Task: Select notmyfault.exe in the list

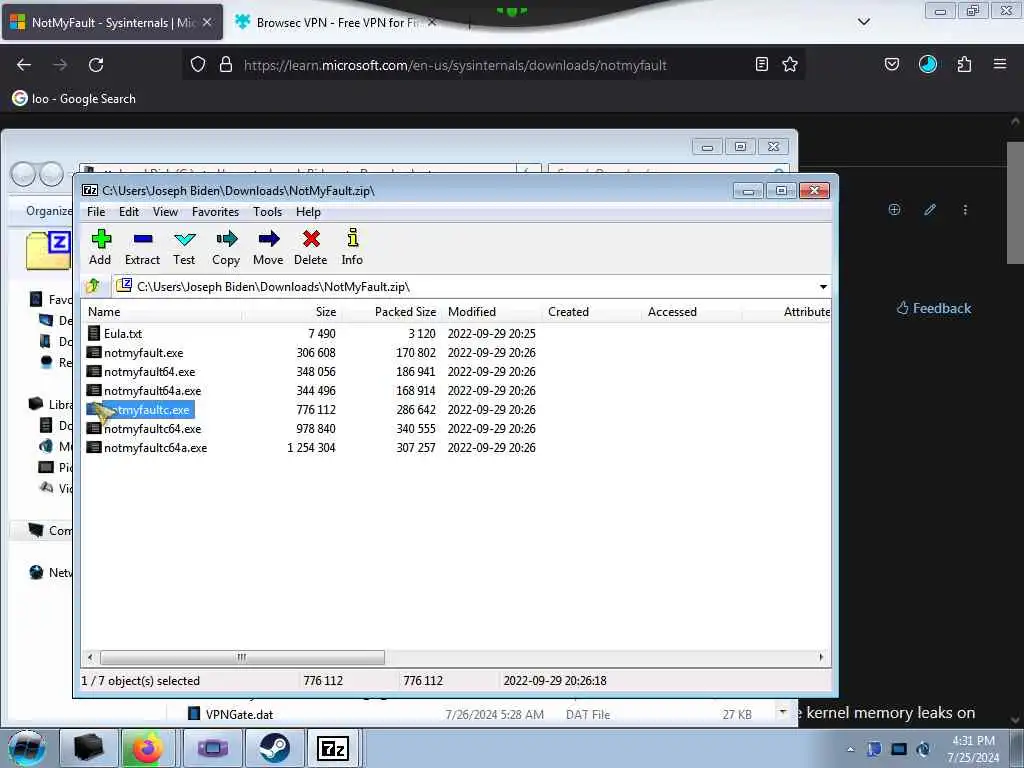Action: pyautogui.click(x=135, y=353)
